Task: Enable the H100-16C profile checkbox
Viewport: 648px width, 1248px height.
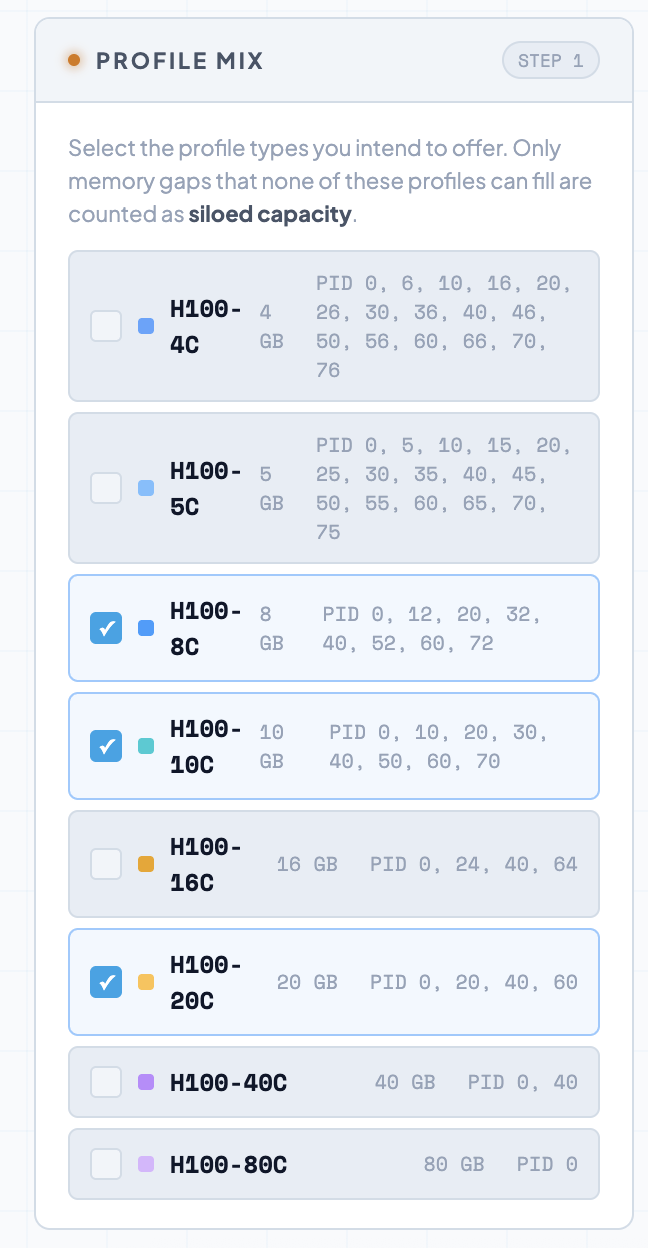Action: click(x=105, y=864)
